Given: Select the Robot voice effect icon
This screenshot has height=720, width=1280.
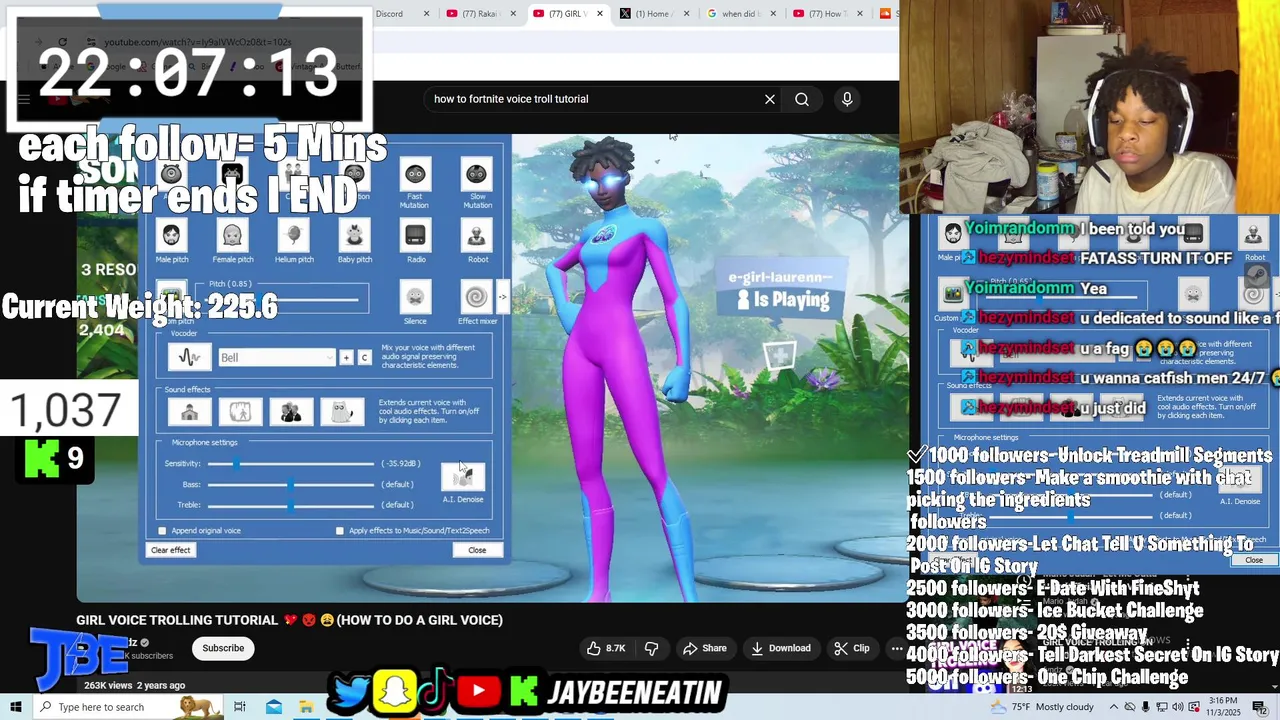Looking at the screenshot, I should click(x=477, y=236).
